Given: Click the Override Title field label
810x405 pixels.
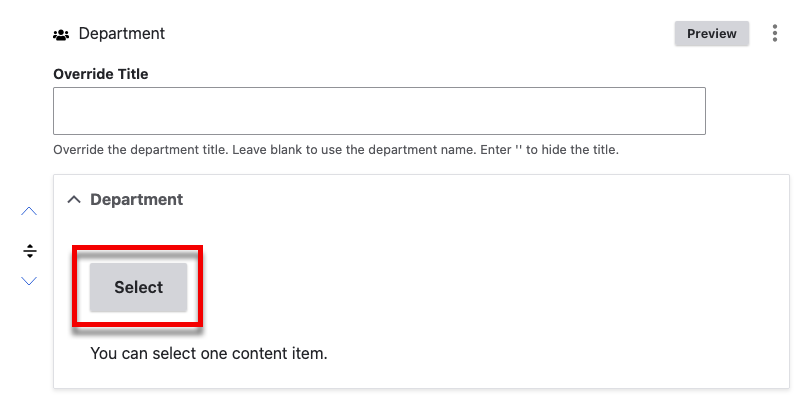Looking at the screenshot, I should click(101, 74).
